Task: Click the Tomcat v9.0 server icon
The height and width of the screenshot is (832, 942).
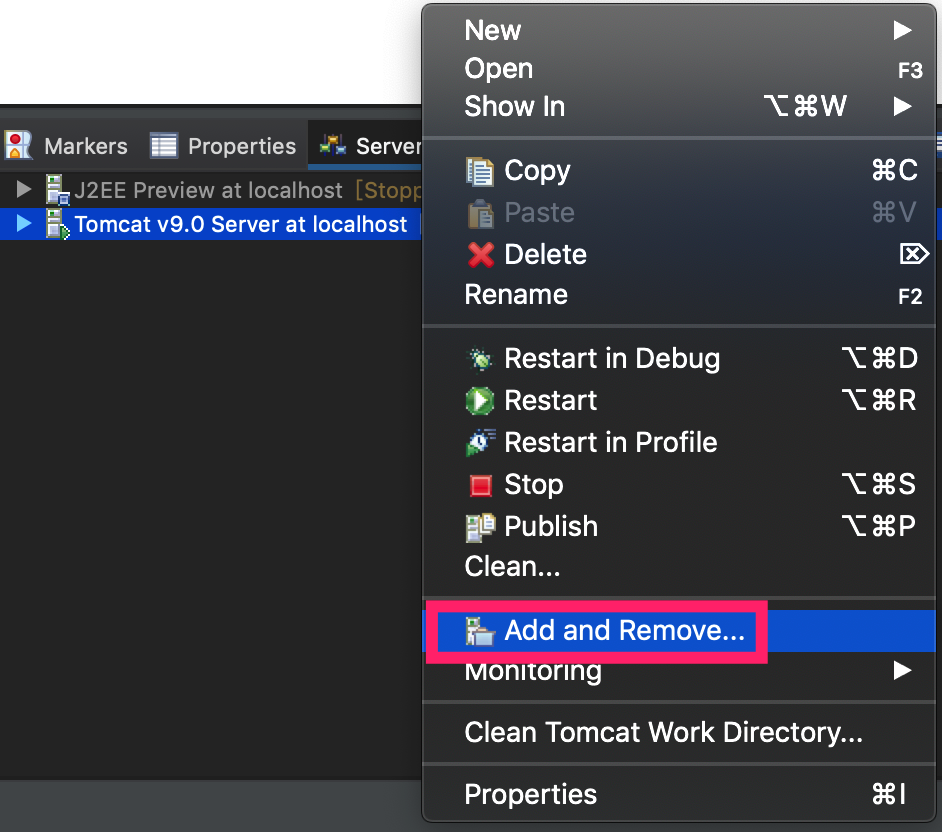Action: point(58,224)
